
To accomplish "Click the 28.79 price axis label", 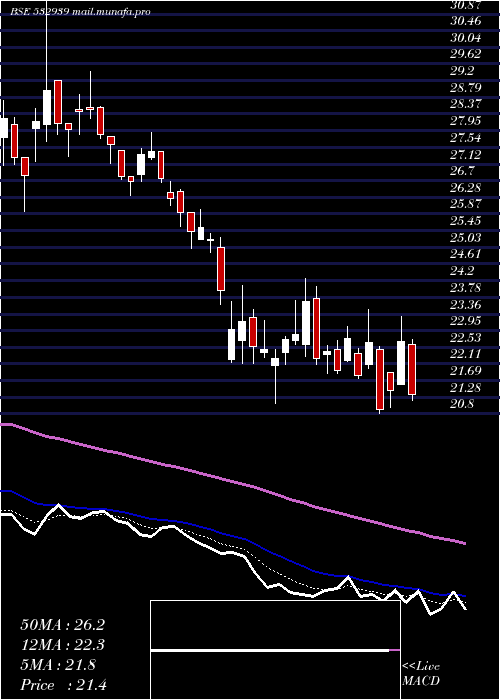I will pyautogui.click(x=466, y=88).
